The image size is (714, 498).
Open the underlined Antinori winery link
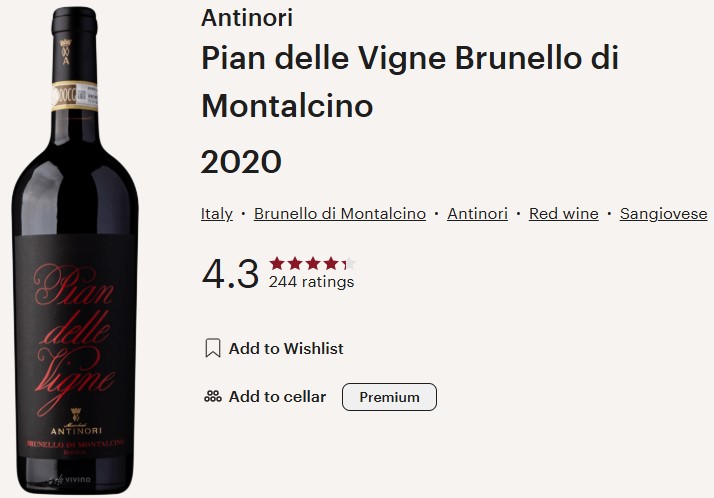(x=477, y=214)
